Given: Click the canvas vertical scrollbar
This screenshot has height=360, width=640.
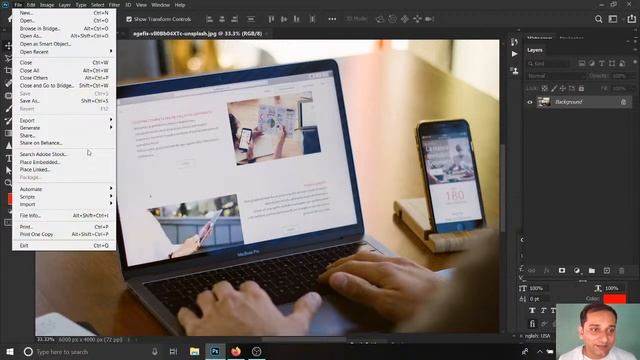Looking at the screenshot, I should 502,188.
